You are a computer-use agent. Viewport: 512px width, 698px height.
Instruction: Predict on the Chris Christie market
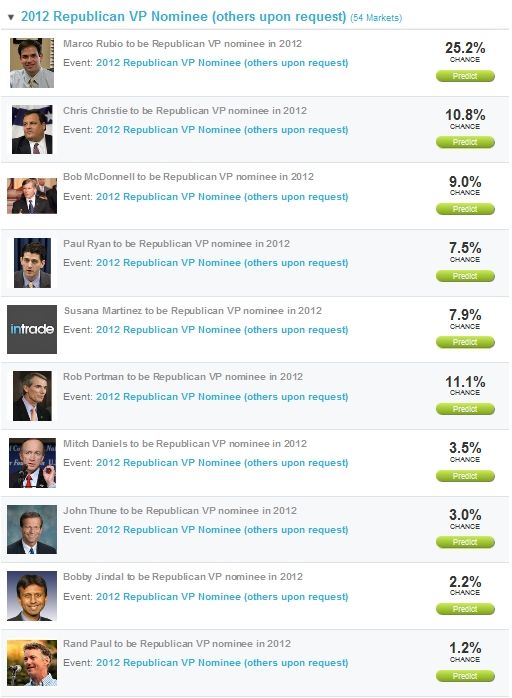pyautogui.click(x=465, y=142)
